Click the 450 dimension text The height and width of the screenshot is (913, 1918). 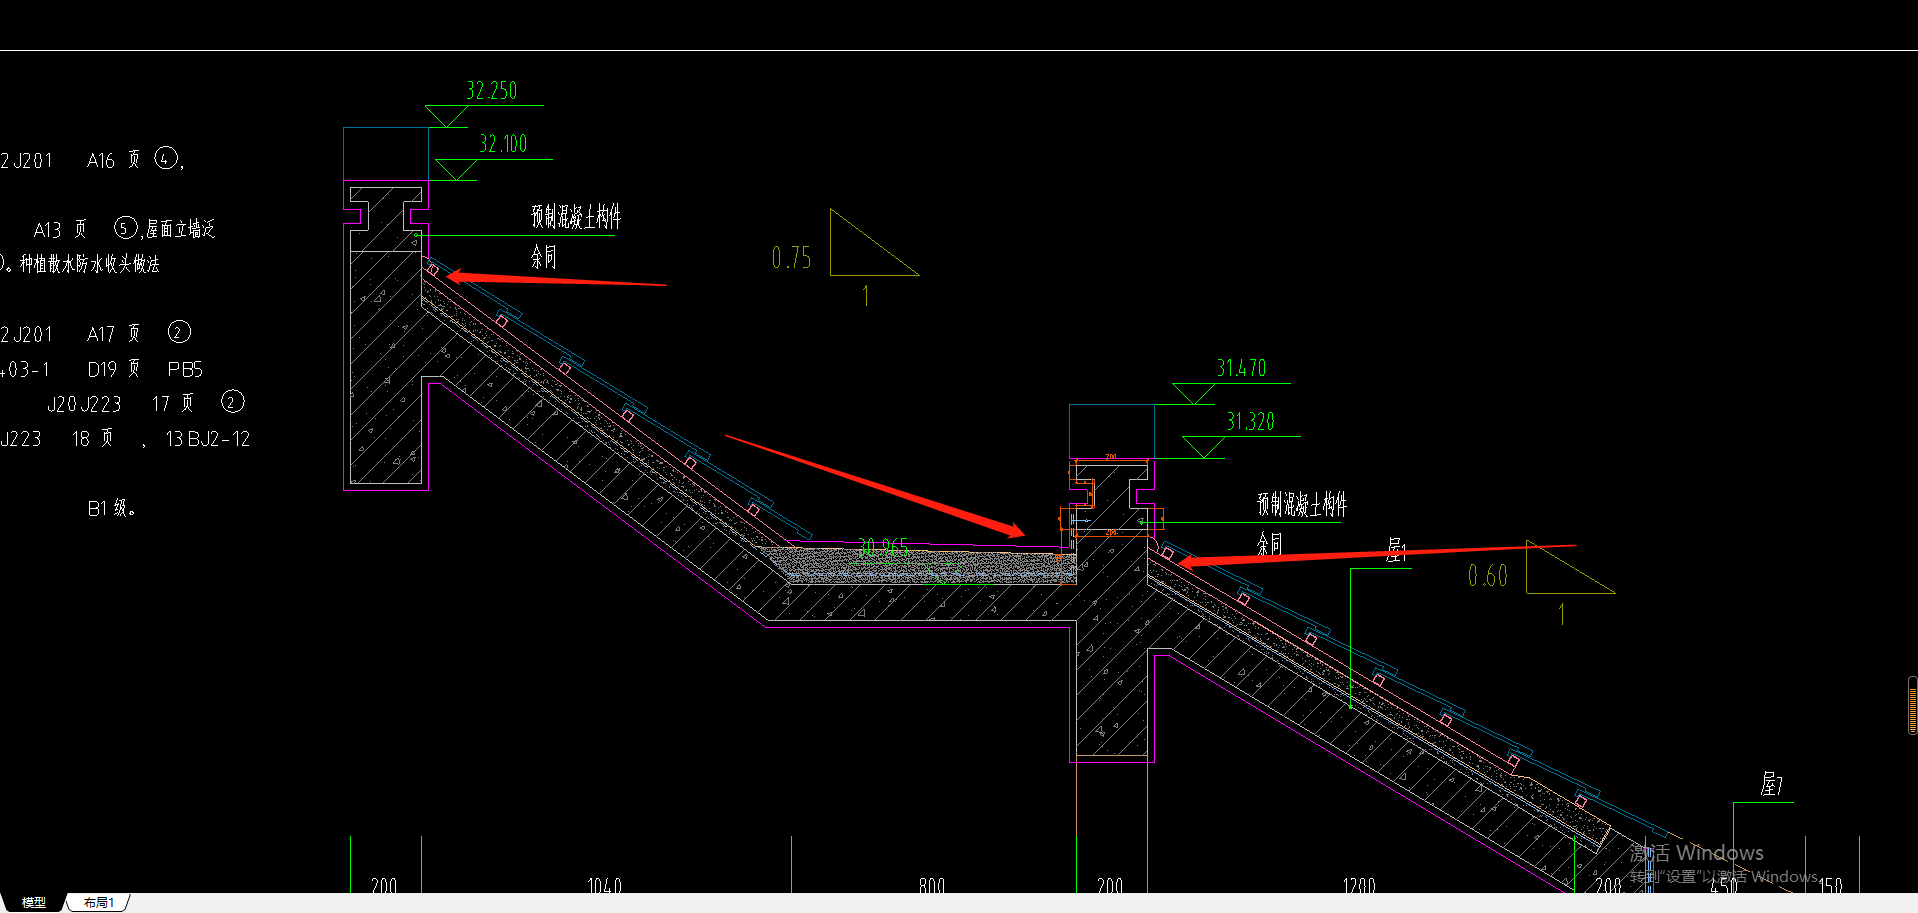(x=1724, y=885)
